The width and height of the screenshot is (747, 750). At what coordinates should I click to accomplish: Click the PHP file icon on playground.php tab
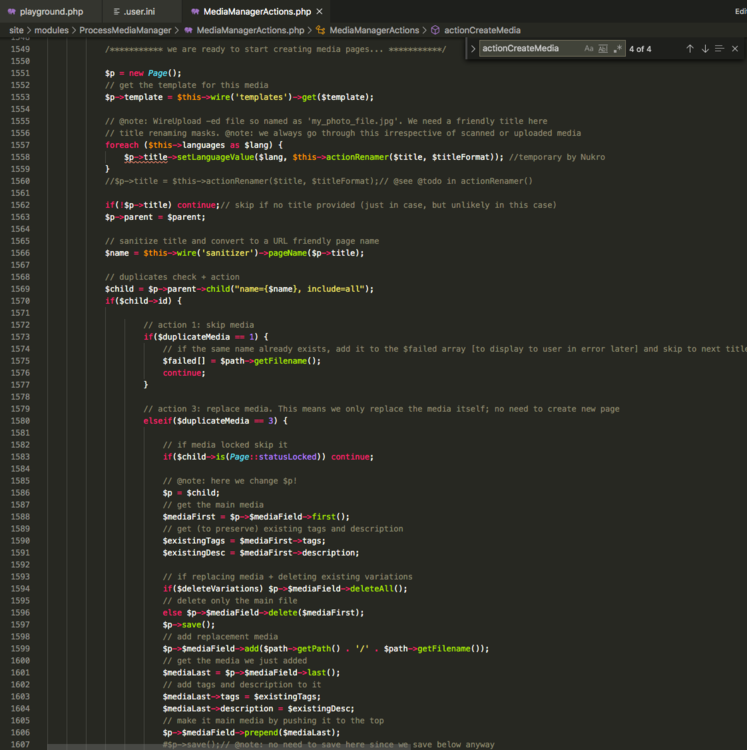[x=11, y=11]
